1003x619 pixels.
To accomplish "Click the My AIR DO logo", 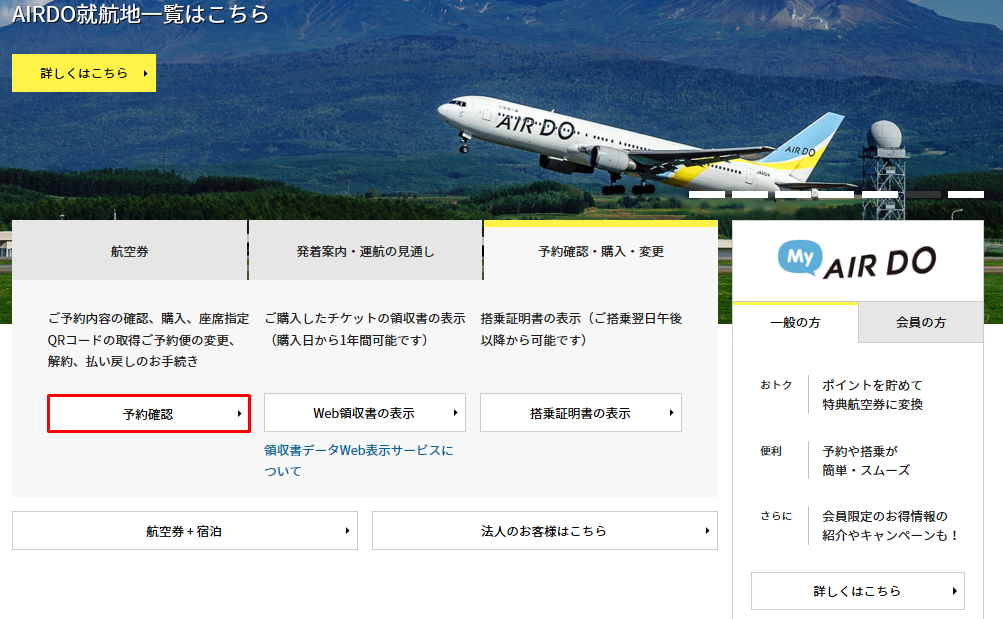I will pos(857,260).
